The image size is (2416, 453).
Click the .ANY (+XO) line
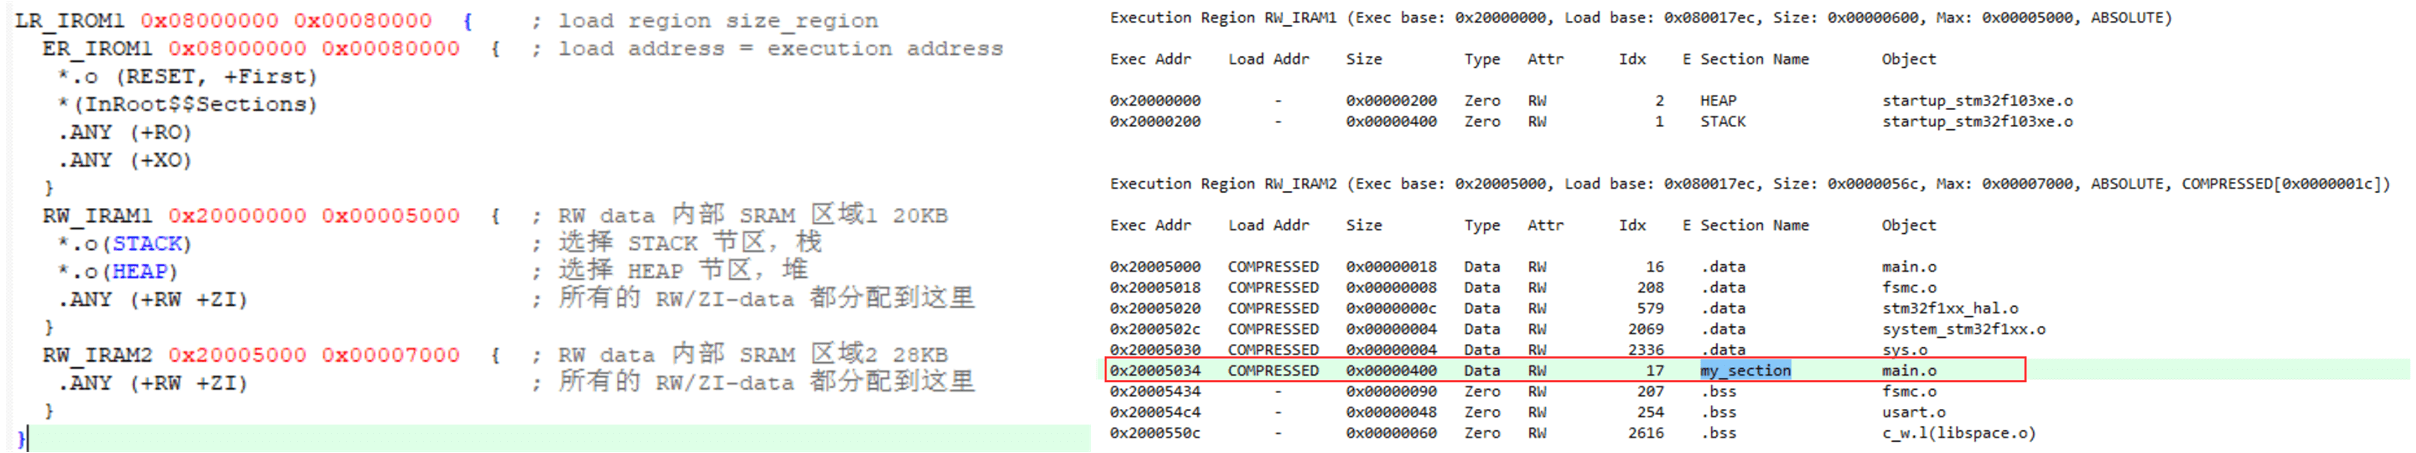124,160
